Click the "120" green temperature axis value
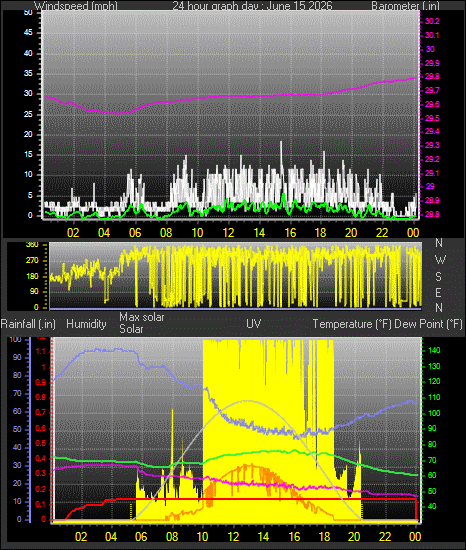The image size is (466, 550). point(434,382)
